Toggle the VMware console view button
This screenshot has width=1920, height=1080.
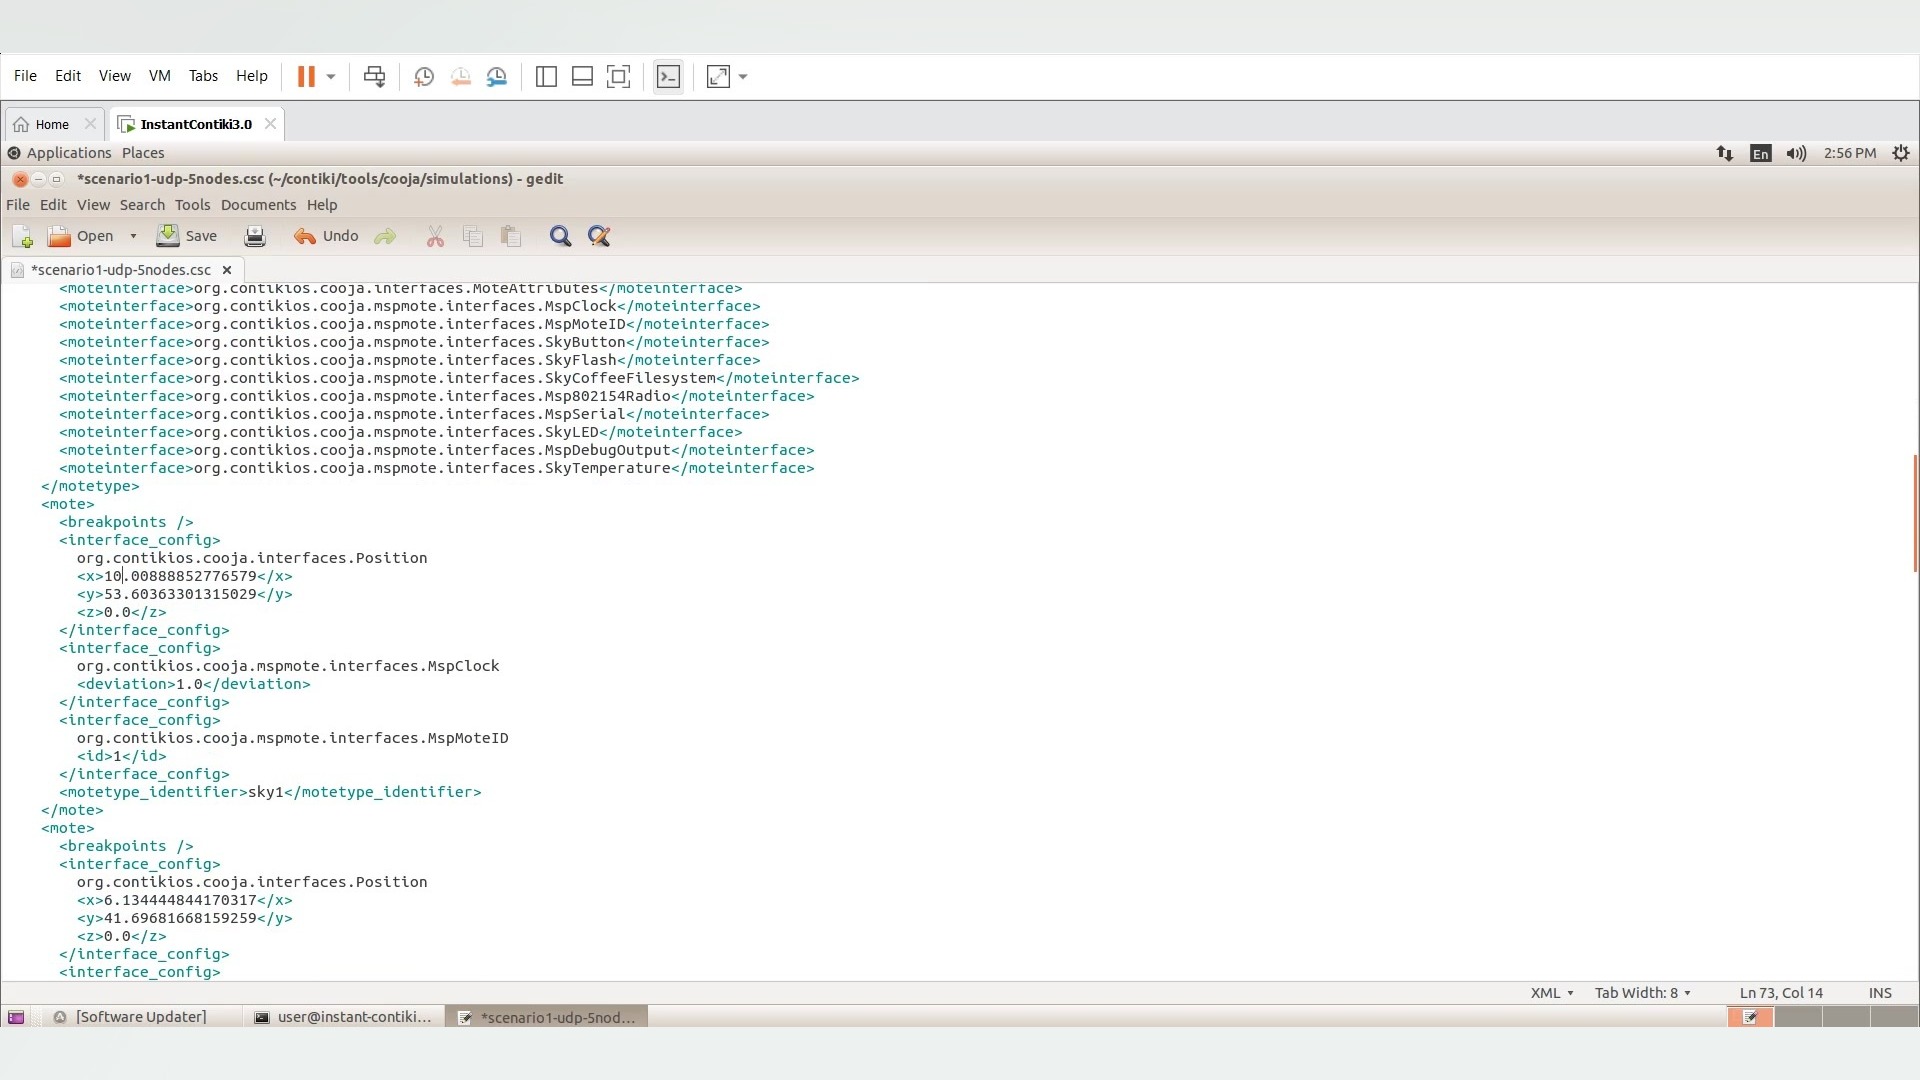(x=668, y=77)
